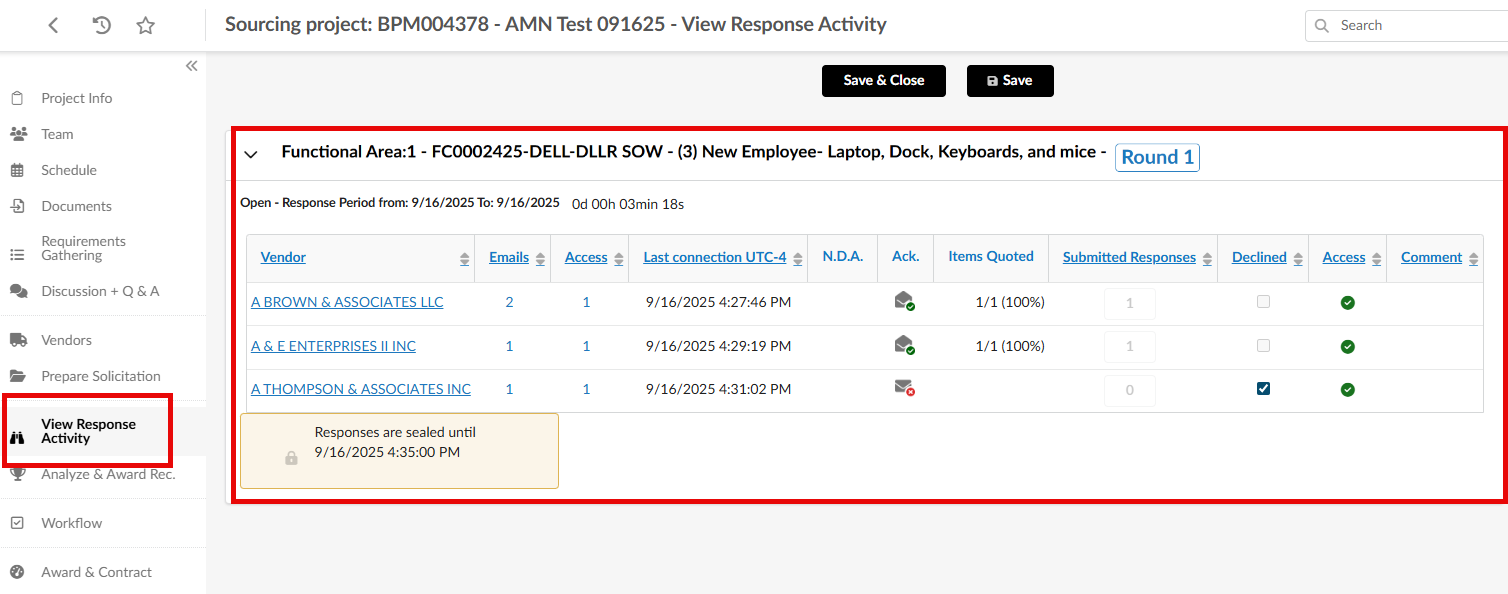Open A & E ENTERPRISES II INC link

(x=333, y=346)
